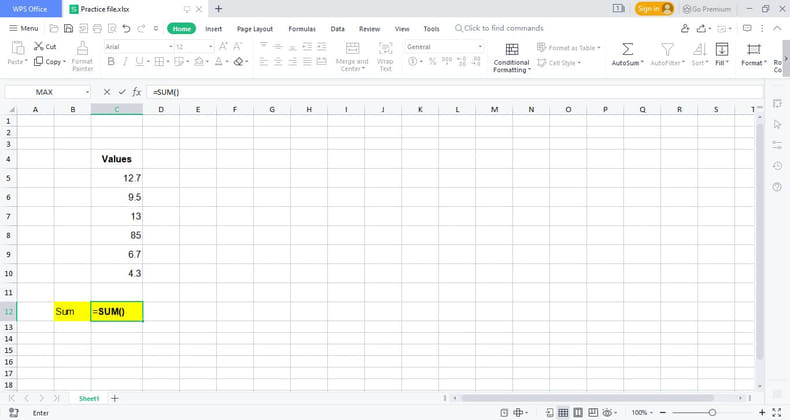Image resolution: width=790 pixels, height=420 pixels.
Task: Click the zoom slider handle
Action: click(712, 412)
